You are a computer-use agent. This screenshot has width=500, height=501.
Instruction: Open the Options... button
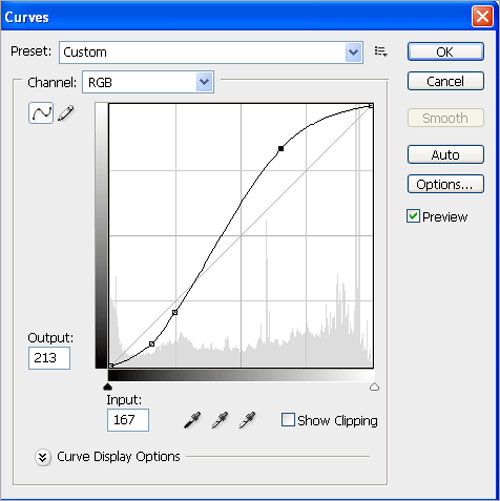click(445, 184)
